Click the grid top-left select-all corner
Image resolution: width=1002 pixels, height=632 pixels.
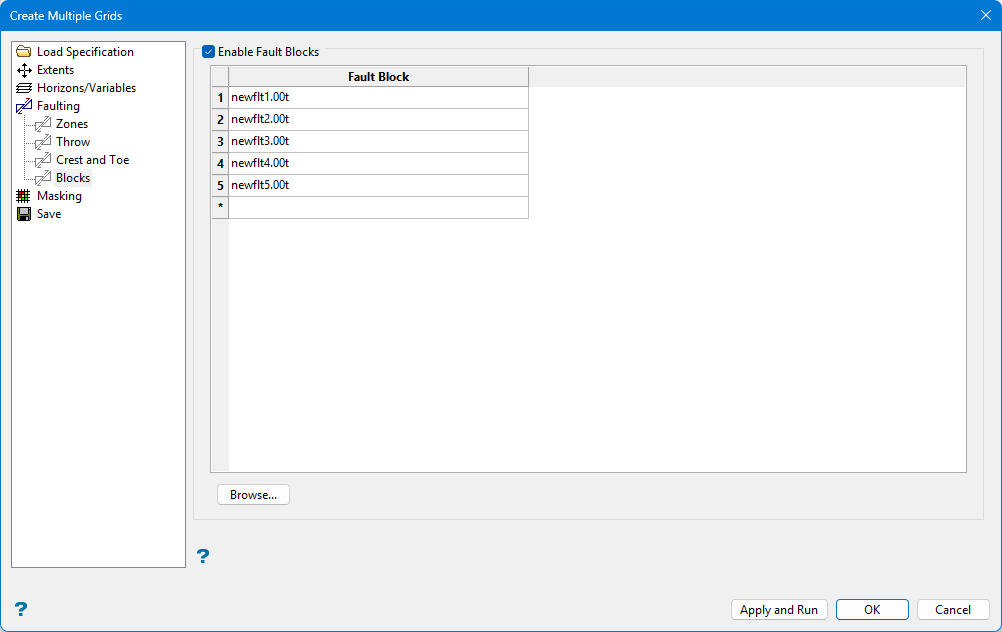220,77
